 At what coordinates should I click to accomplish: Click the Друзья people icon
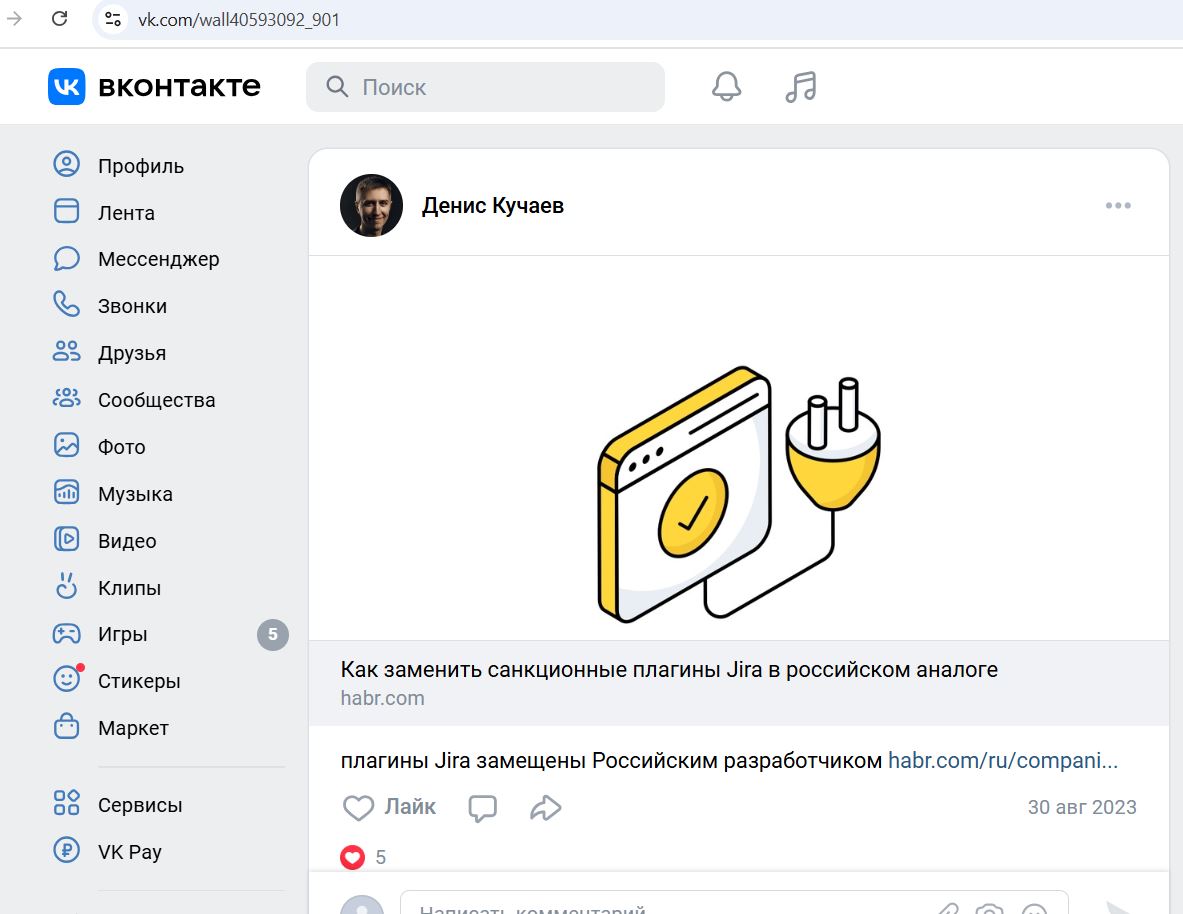(66, 352)
